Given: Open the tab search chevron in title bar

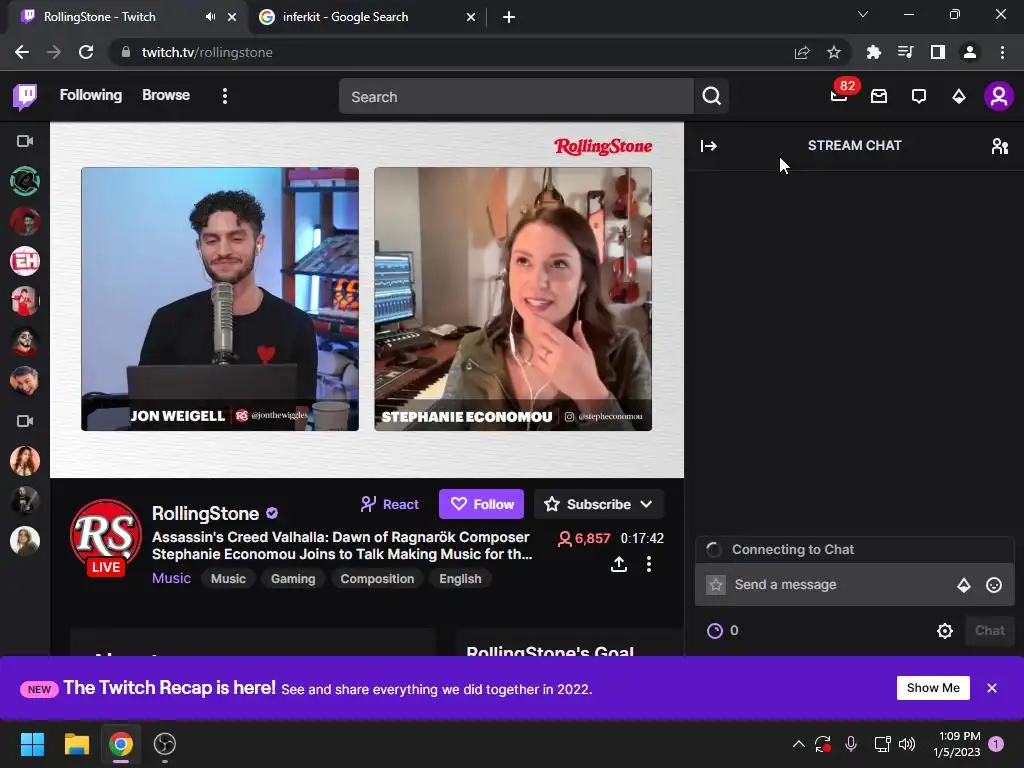Looking at the screenshot, I should (863, 14).
